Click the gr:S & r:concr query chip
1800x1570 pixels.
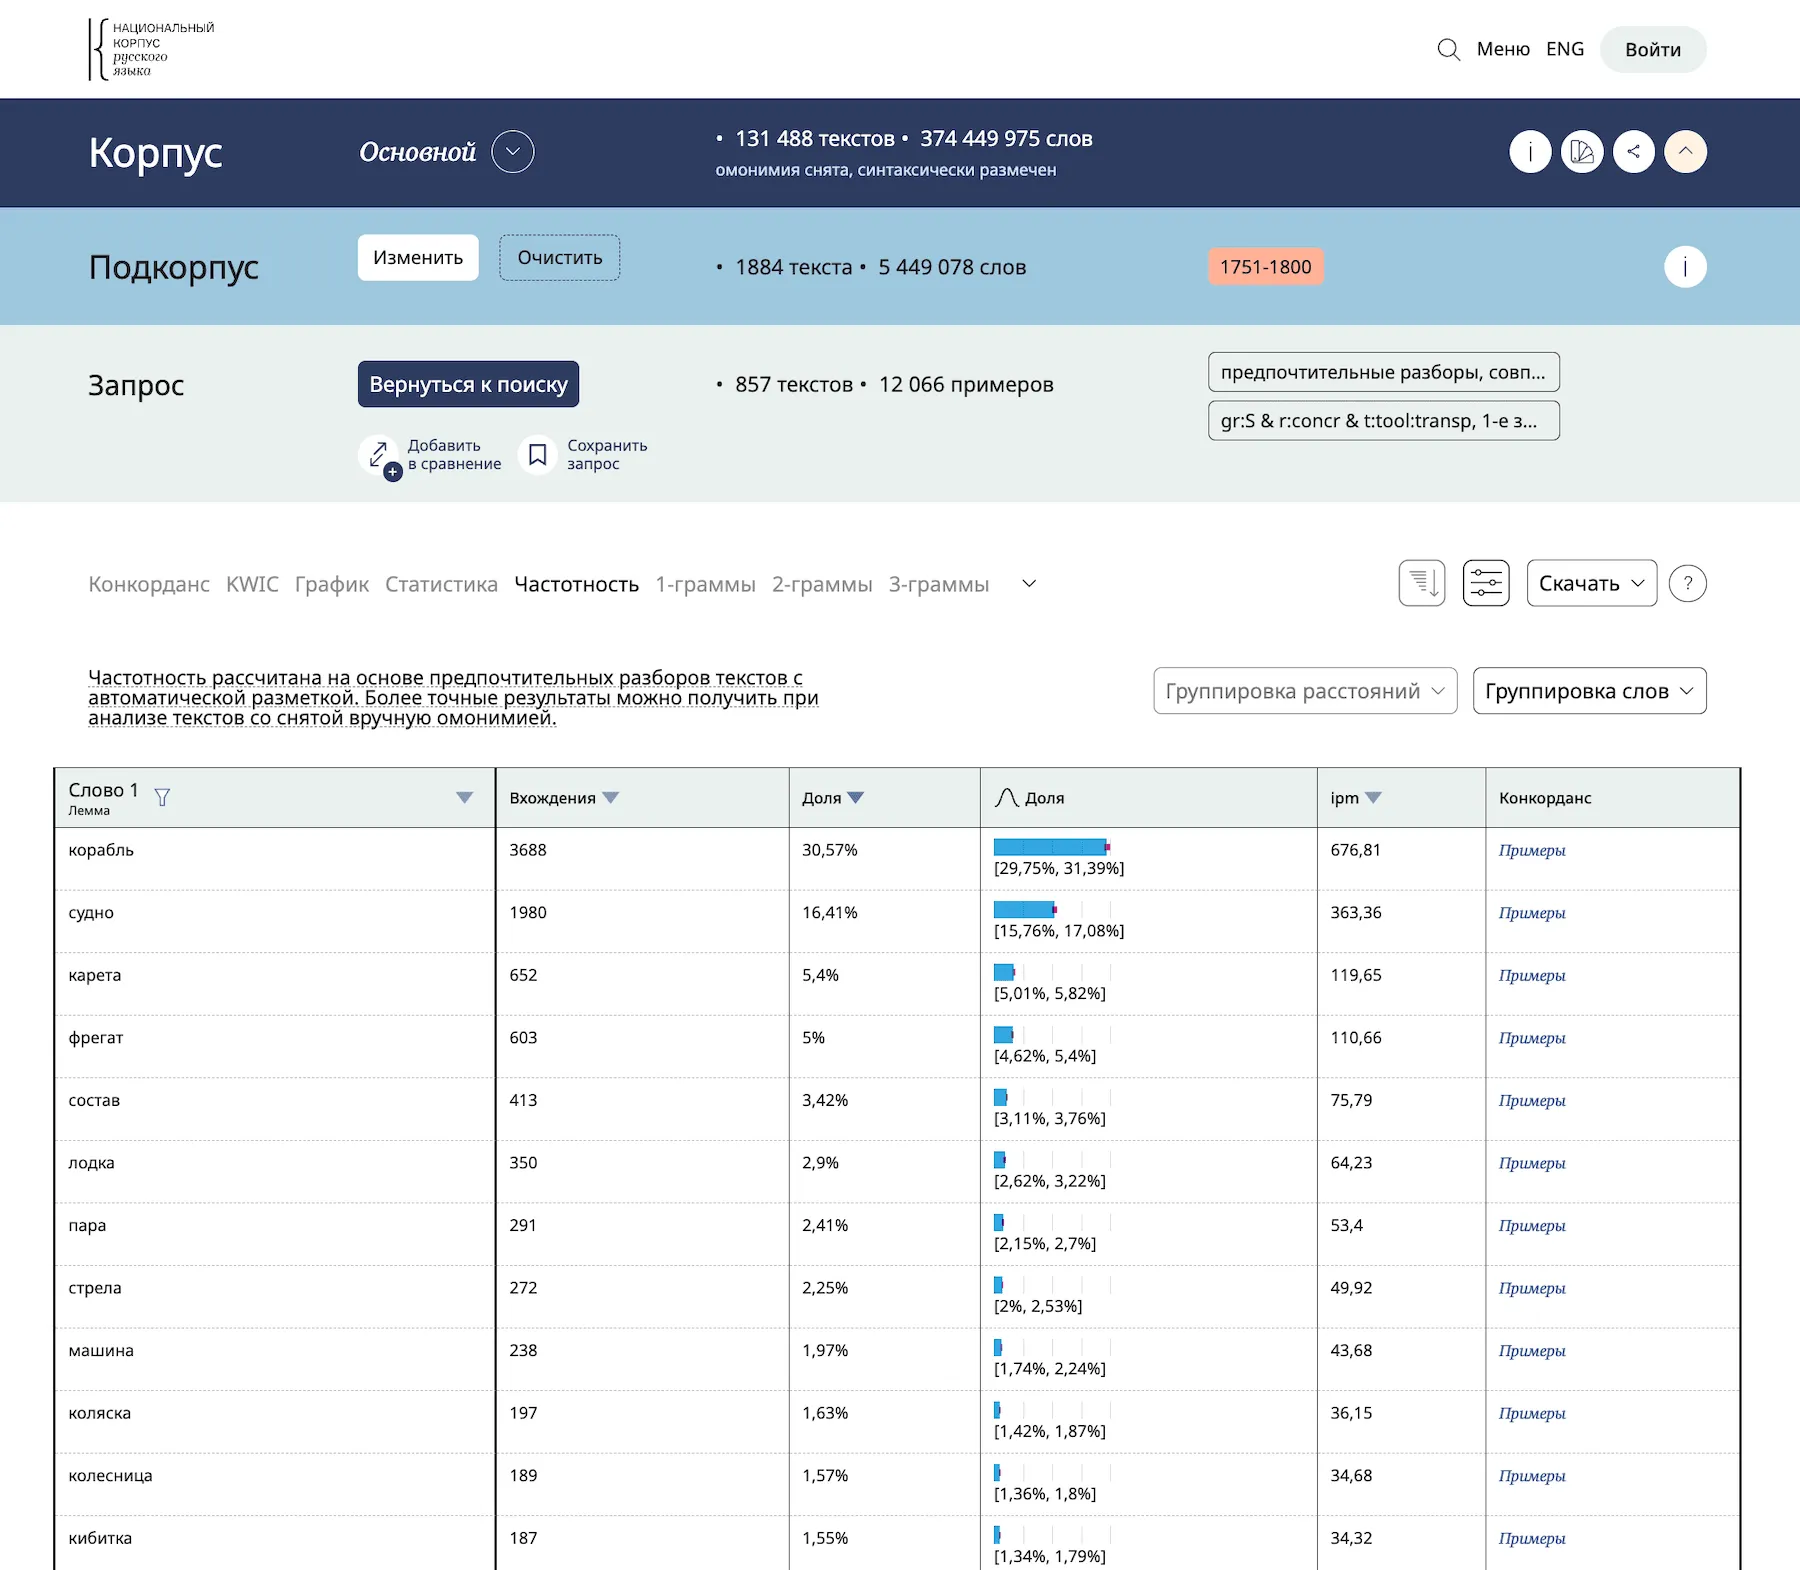pos(1383,421)
